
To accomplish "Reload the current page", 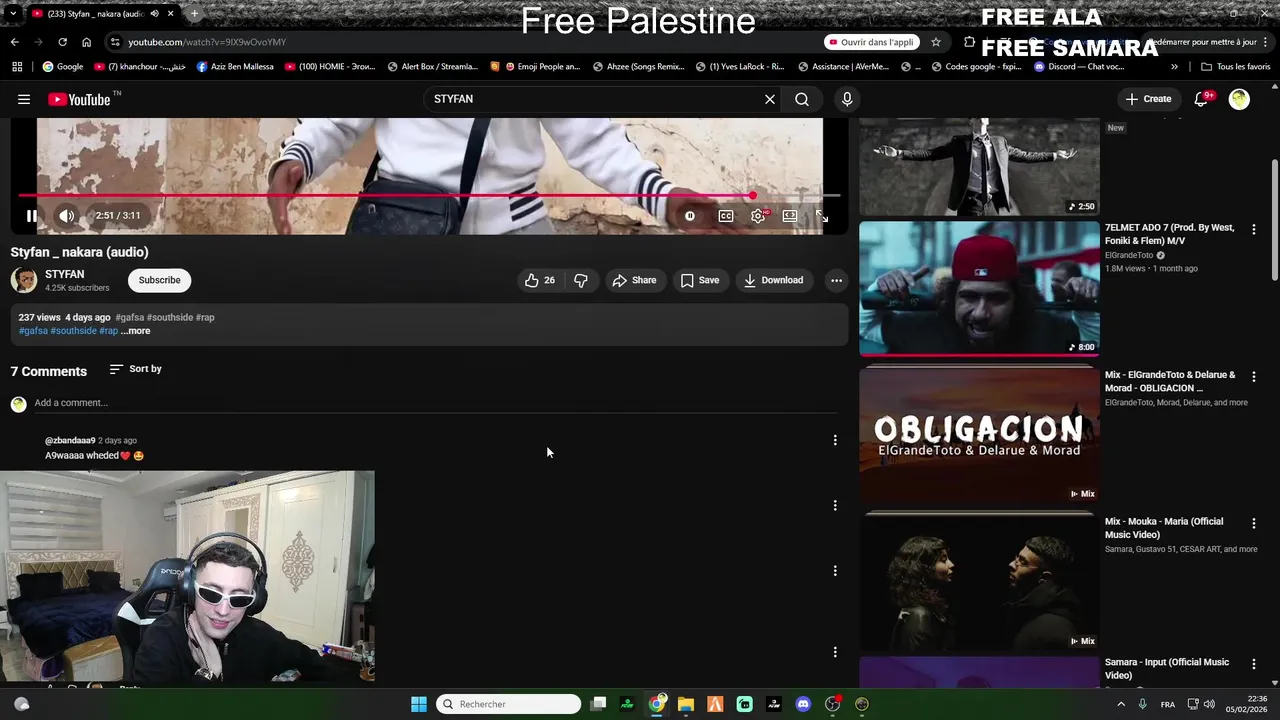I will point(62,42).
